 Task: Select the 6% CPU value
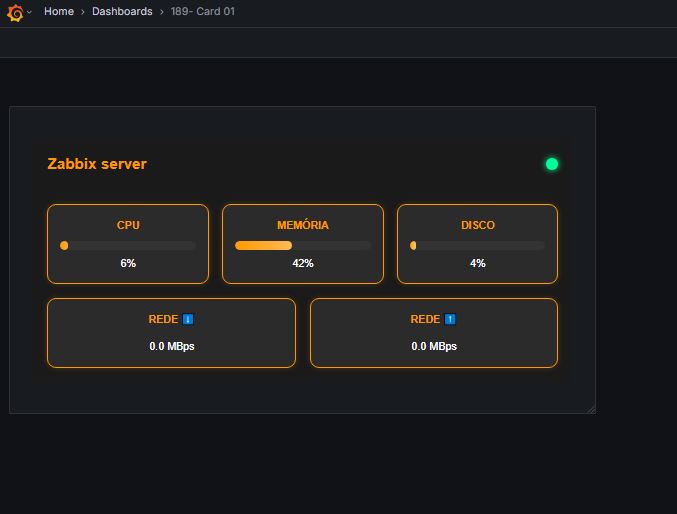coord(128,263)
